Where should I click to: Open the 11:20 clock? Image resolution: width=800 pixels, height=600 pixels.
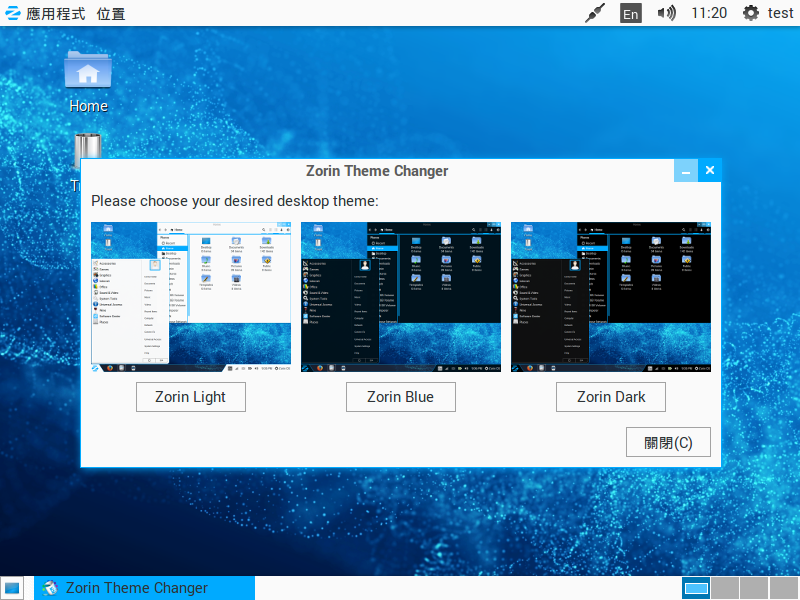pos(709,13)
